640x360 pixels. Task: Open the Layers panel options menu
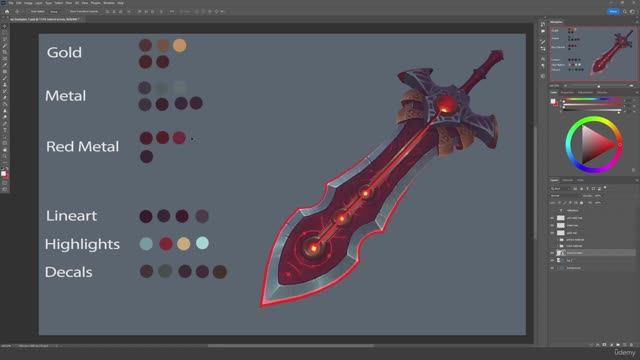636,180
